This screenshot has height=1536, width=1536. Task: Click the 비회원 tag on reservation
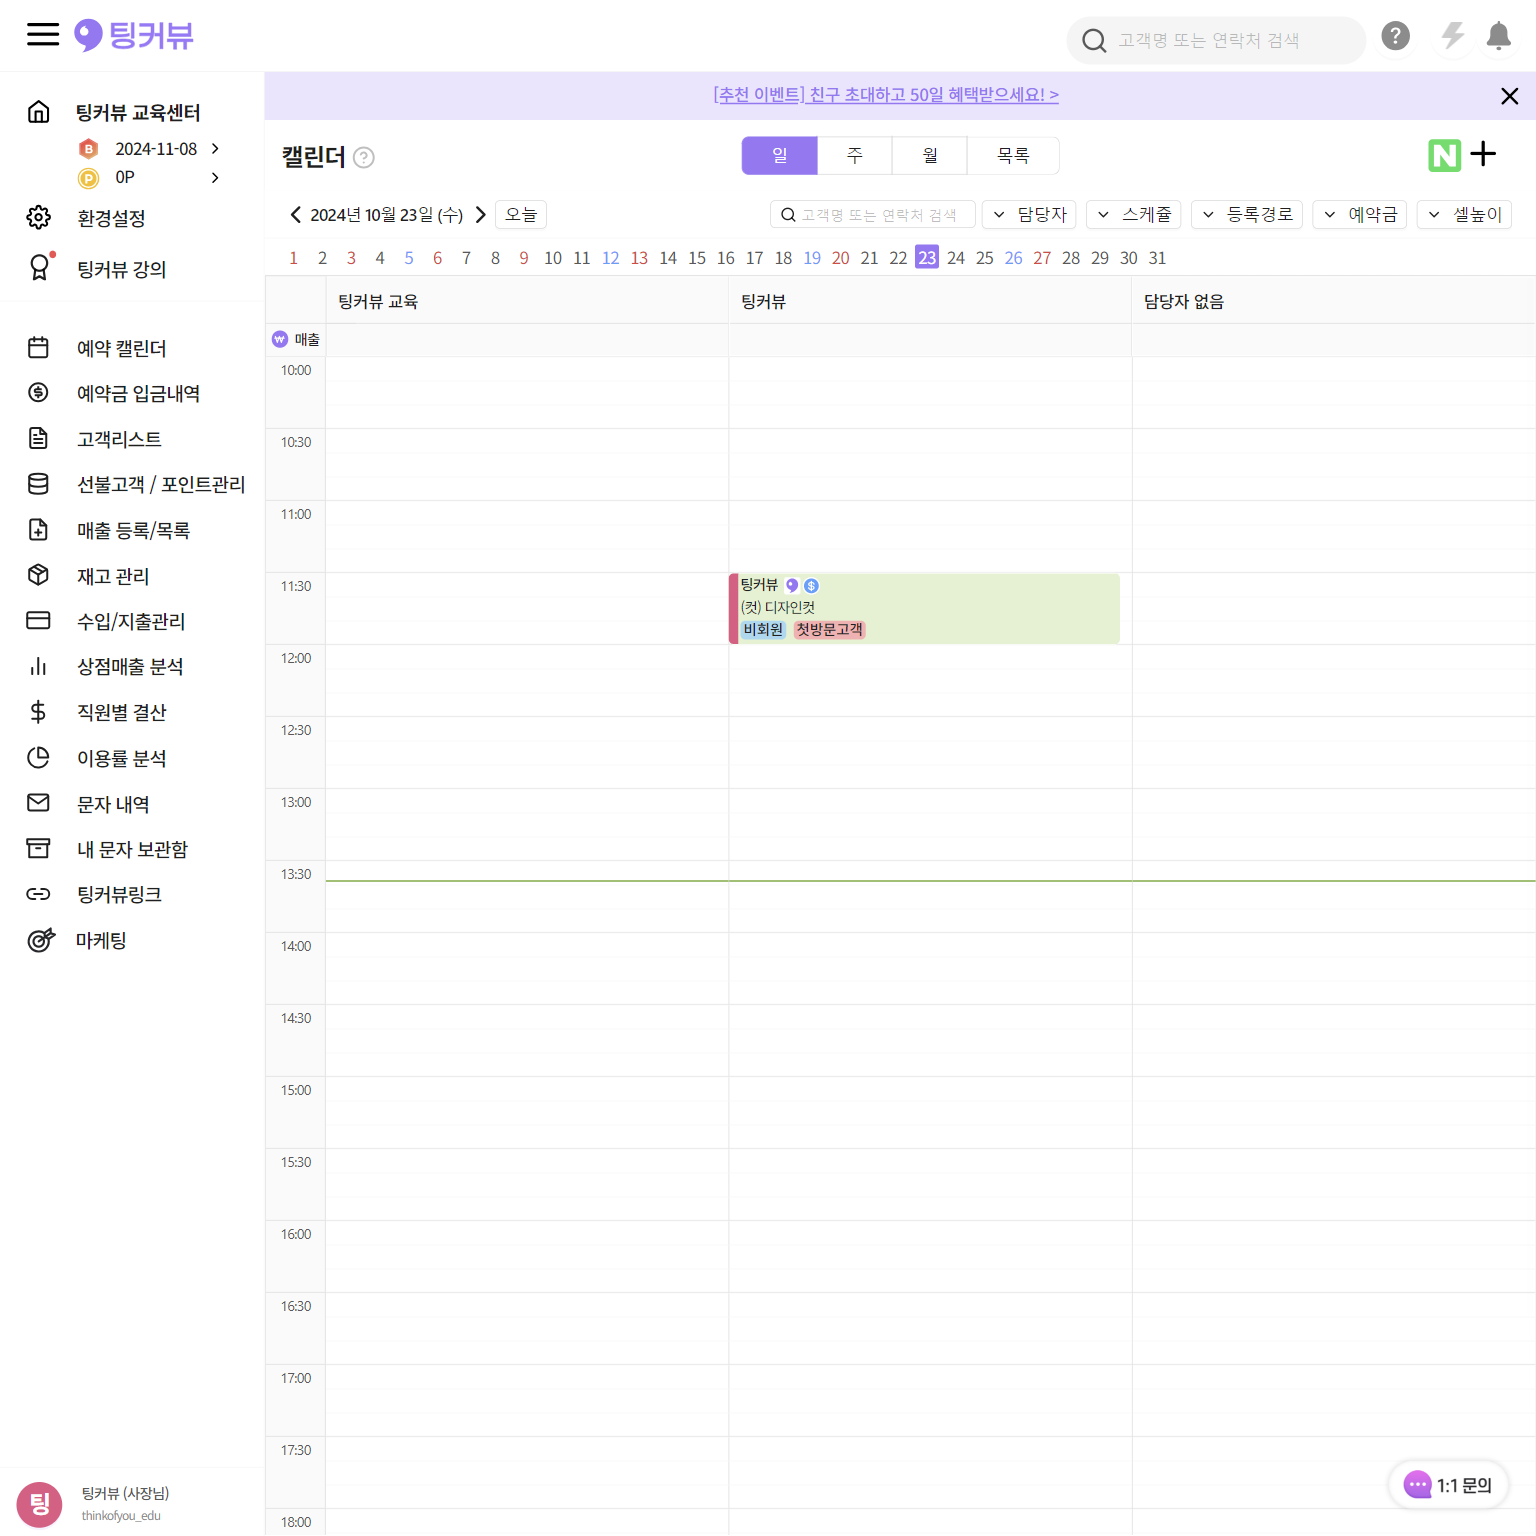point(763,629)
